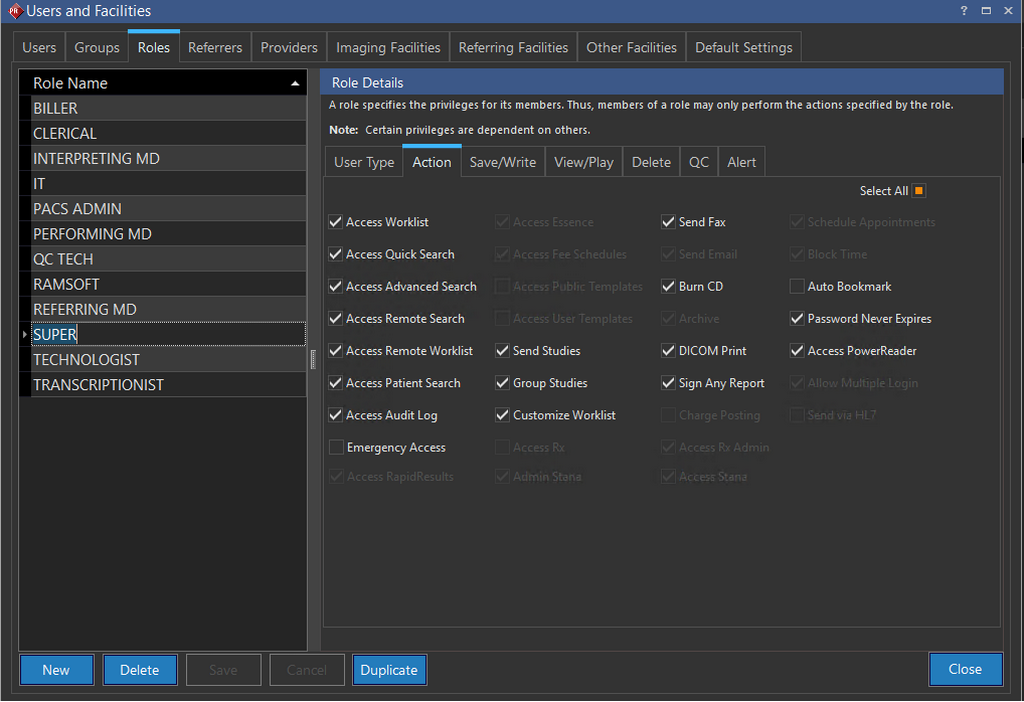Screen dimensions: 1024x702
Task: Enable the Emergency Access checkbox
Action: 336,448
